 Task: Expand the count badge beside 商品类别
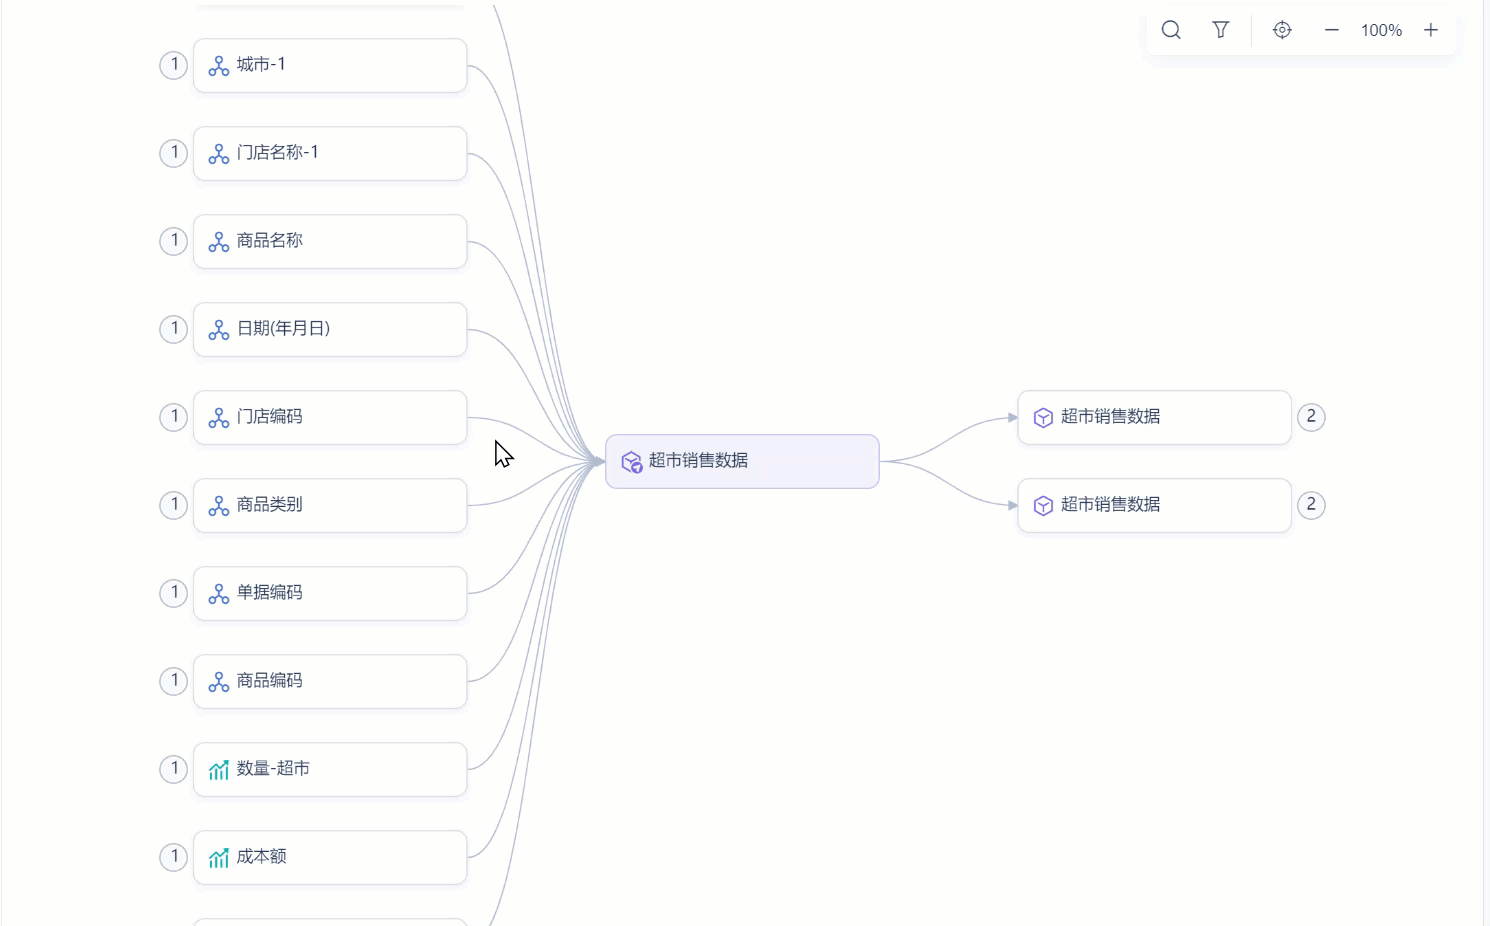pos(174,505)
